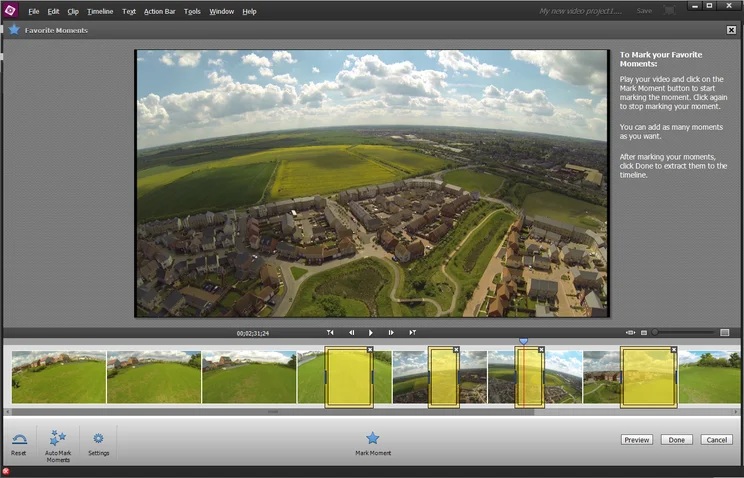Step back one frame
744x478 pixels.
click(352, 333)
